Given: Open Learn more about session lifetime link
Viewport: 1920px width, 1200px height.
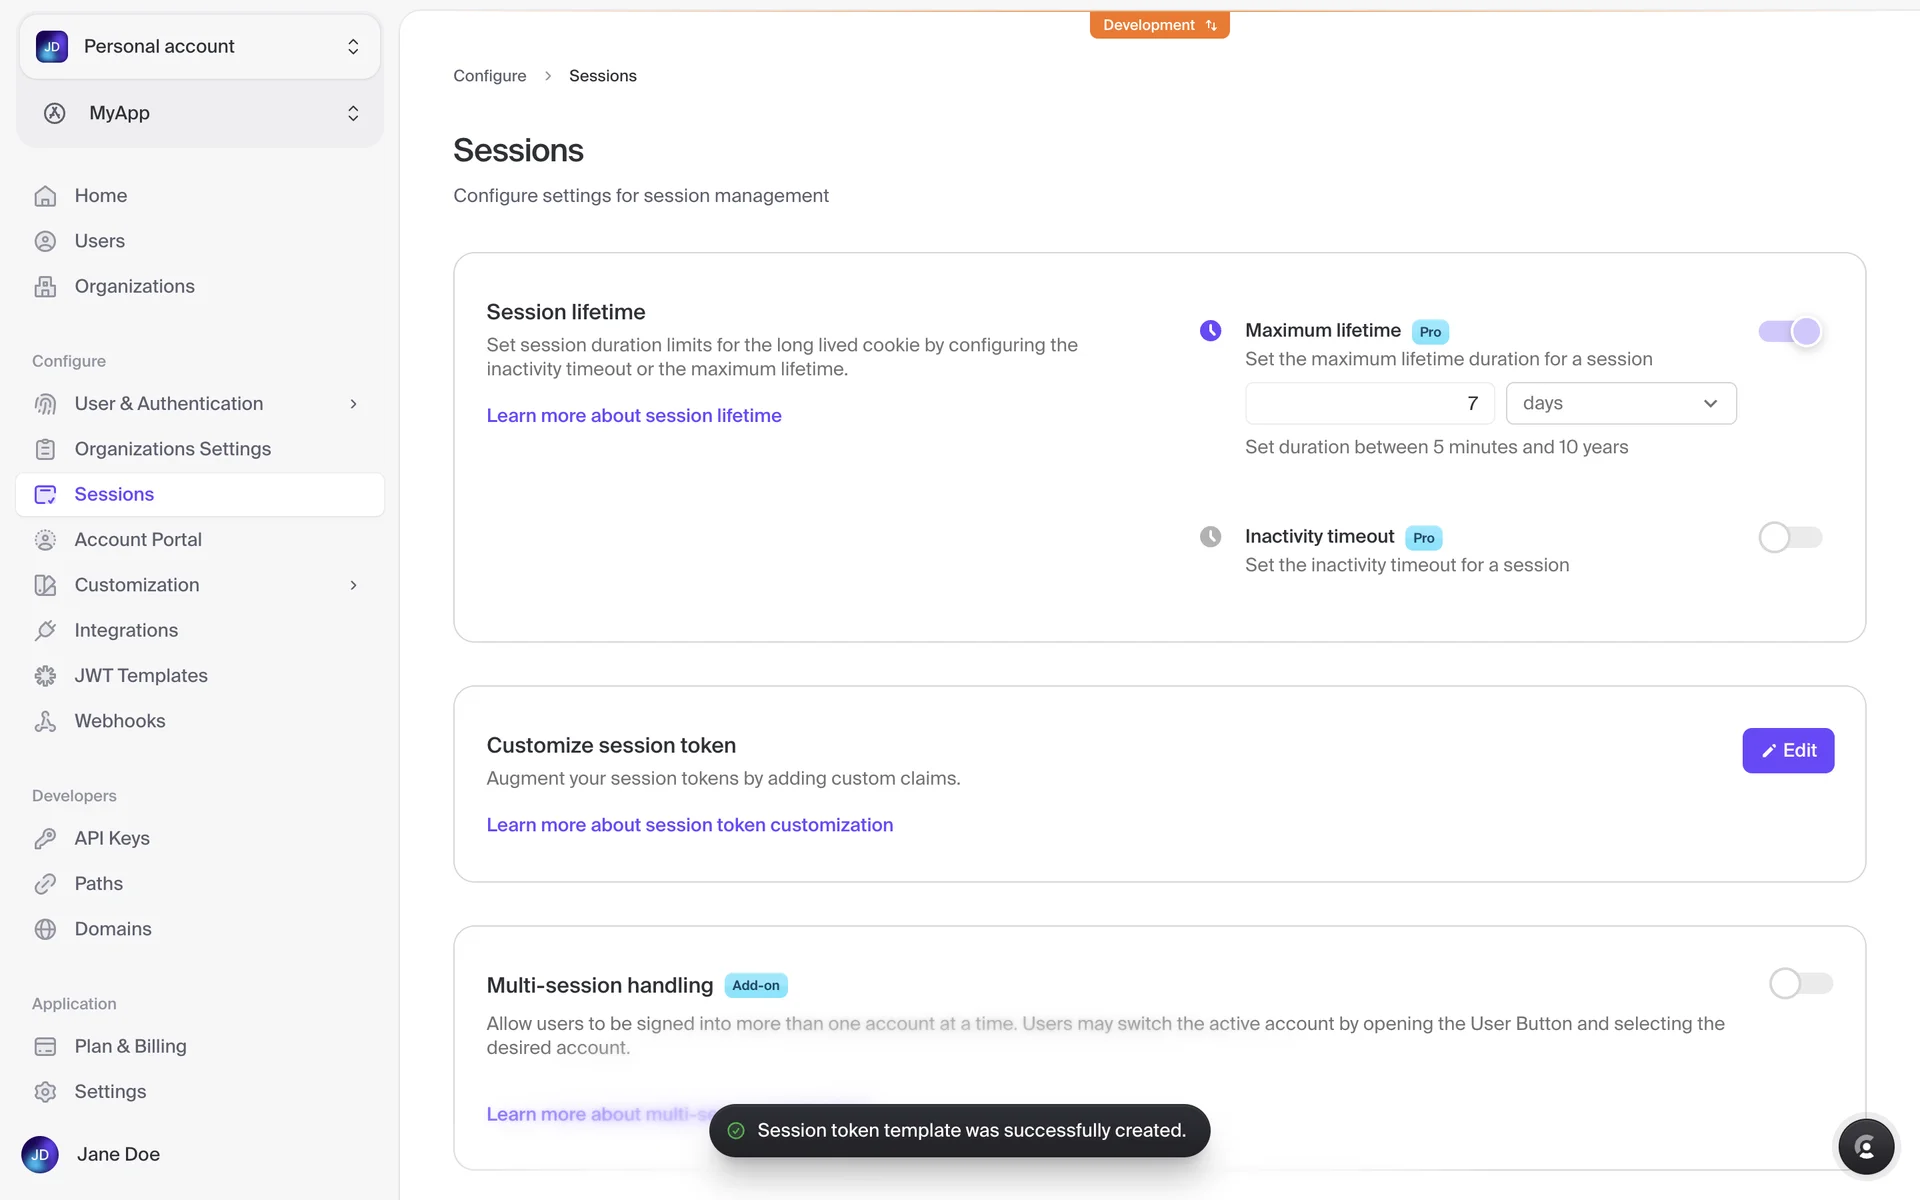Looking at the screenshot, I should point(634,415).
